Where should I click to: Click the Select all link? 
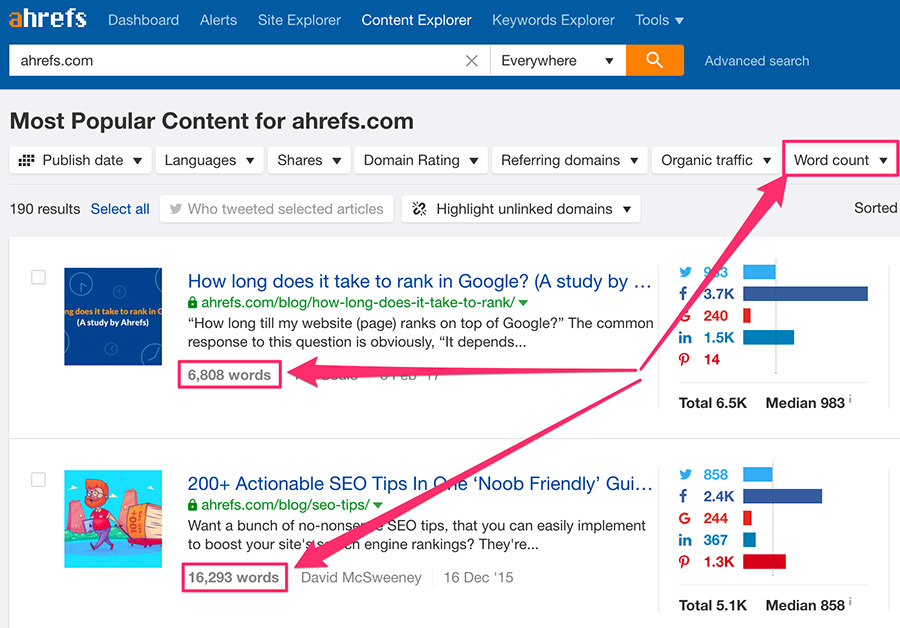click(x=120, y=209)
